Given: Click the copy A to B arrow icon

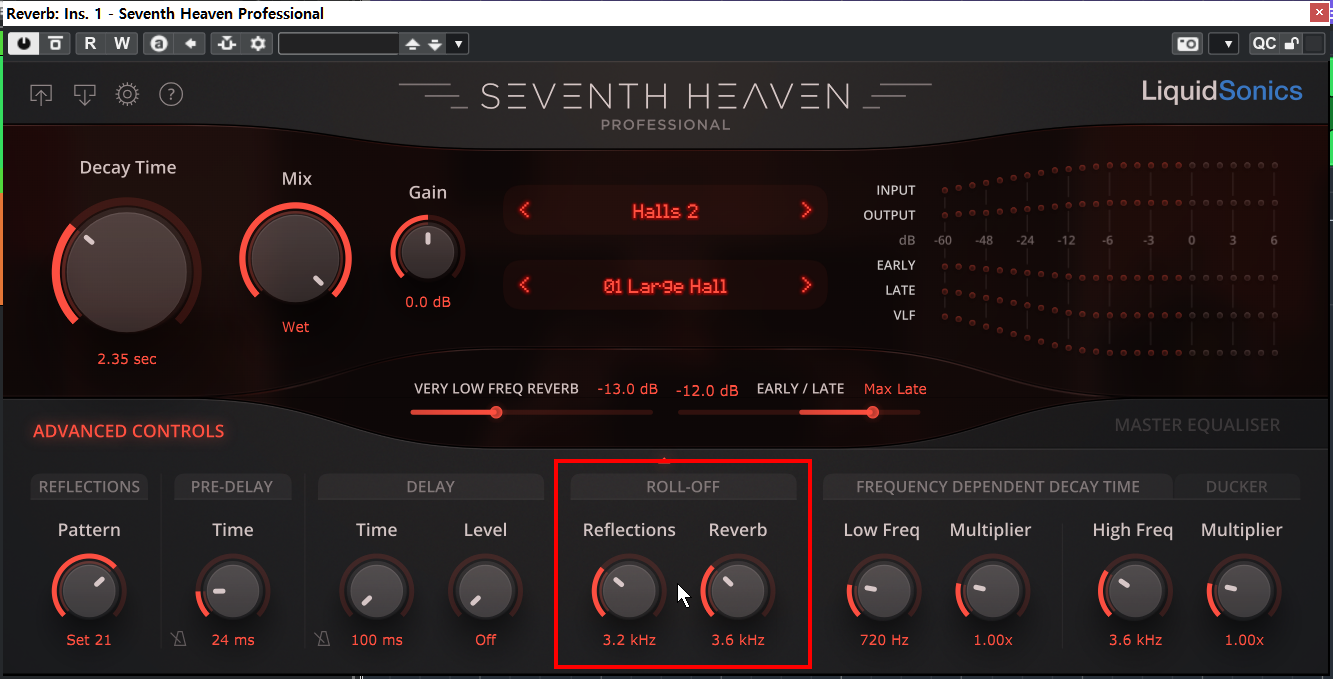Looking at the screenshot, I should (190, 43).
